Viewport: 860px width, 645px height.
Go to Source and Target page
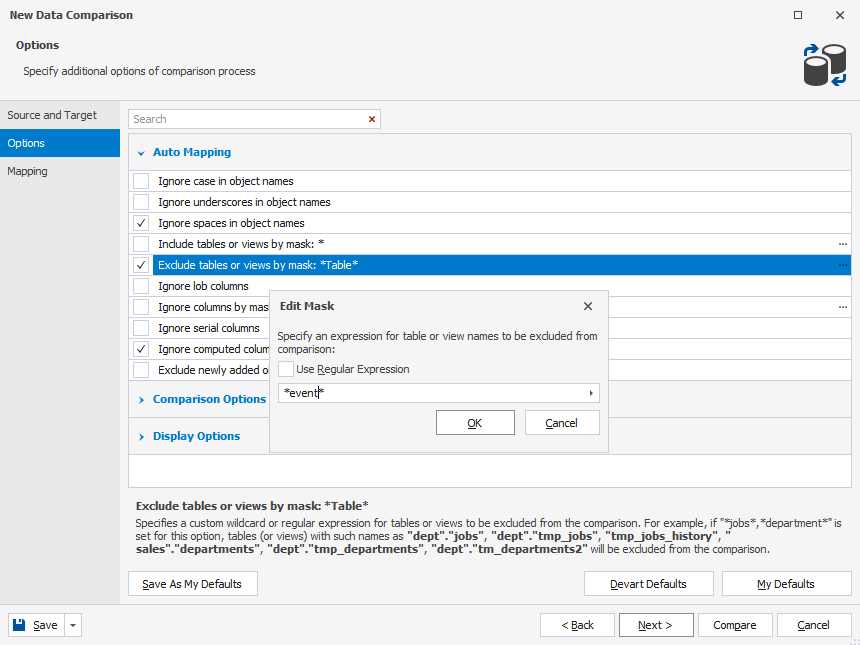60,115
